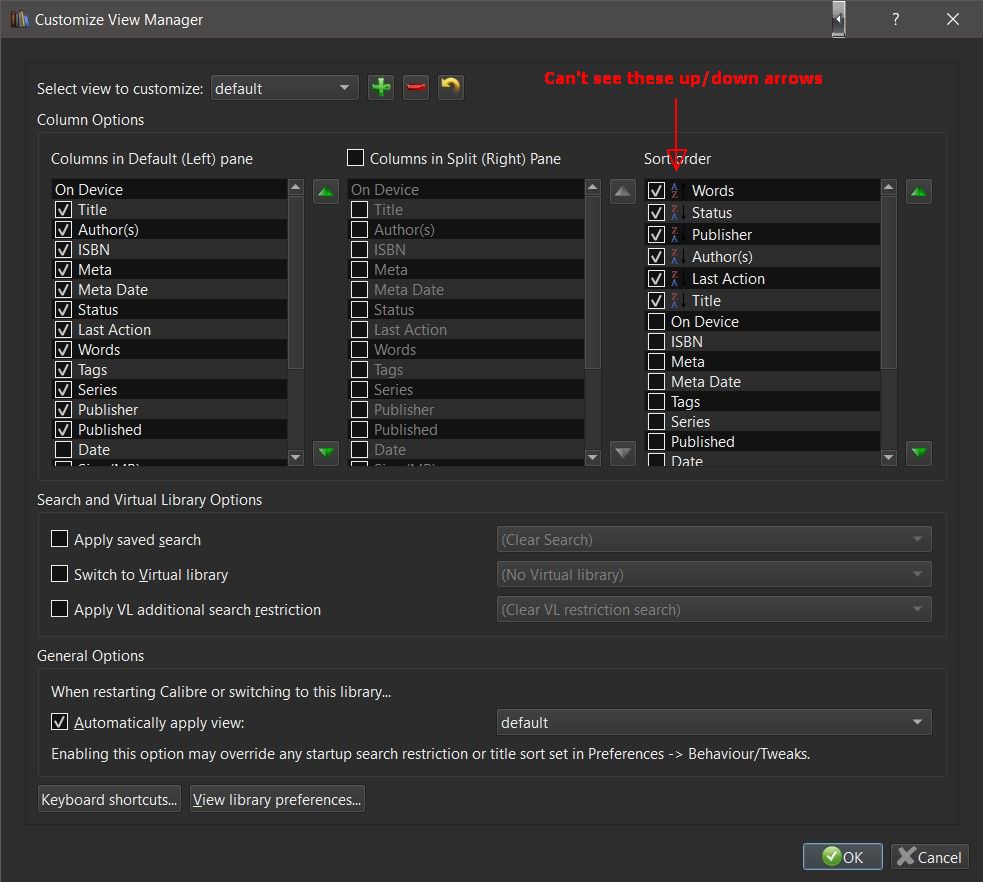The width and height of the screenshot is (983, 882).
Task: Move sort order item up
Action: [x=918, y=192]
